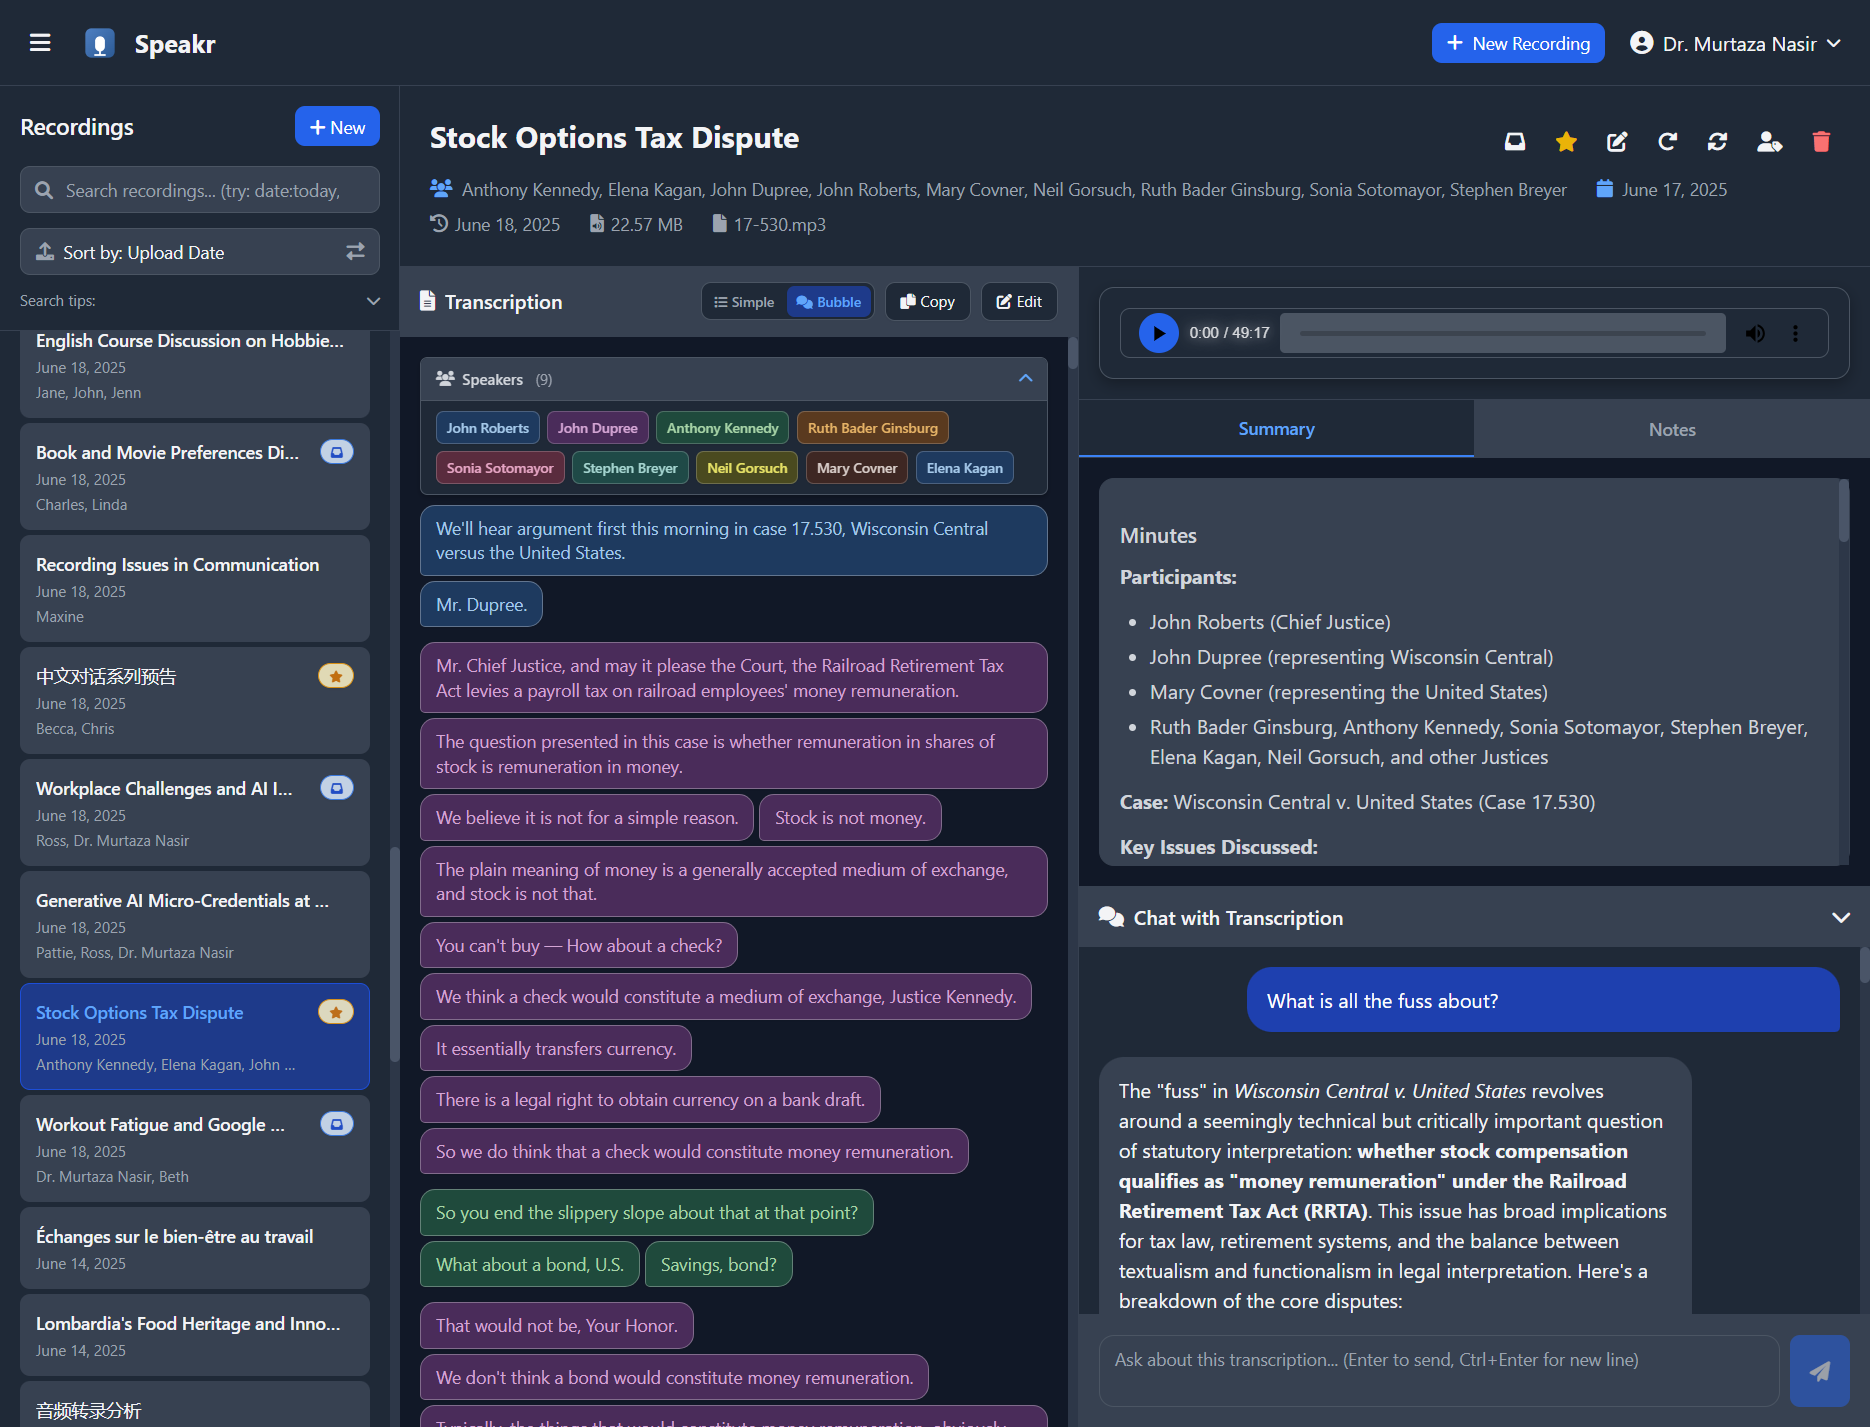Click the star badge on Stock Options Tax Dispute card
The height and width of the screenshot is (1427, 1870).
336,1012
